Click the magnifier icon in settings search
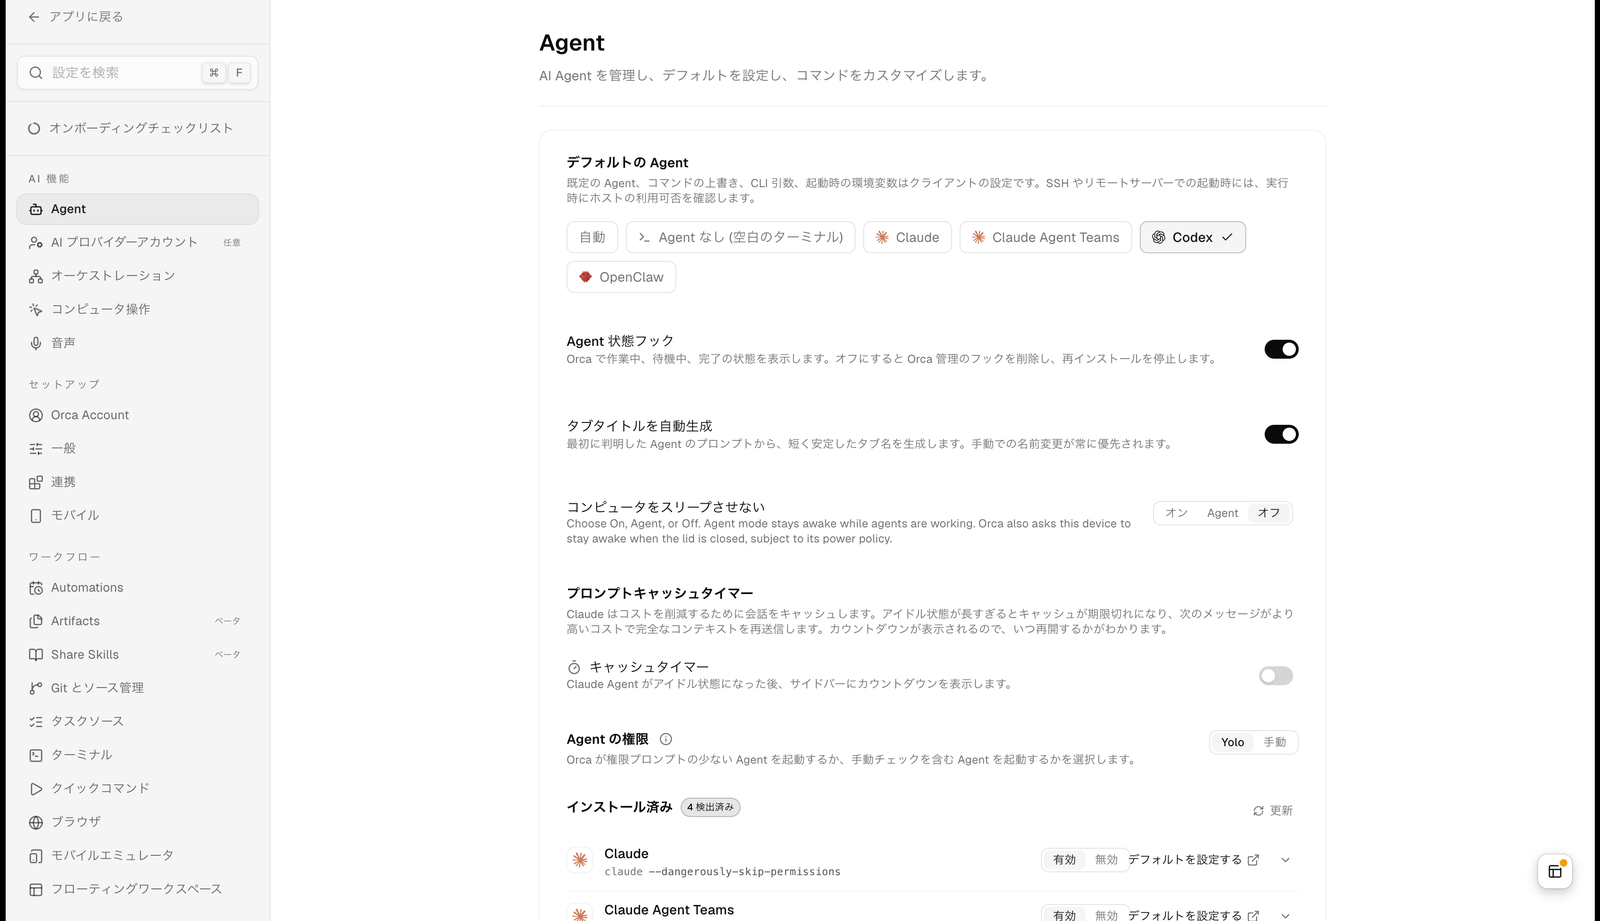 36,73
